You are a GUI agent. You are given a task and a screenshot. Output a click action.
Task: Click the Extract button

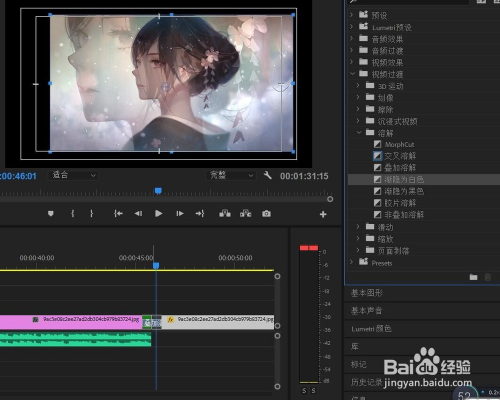coord(246,214)
